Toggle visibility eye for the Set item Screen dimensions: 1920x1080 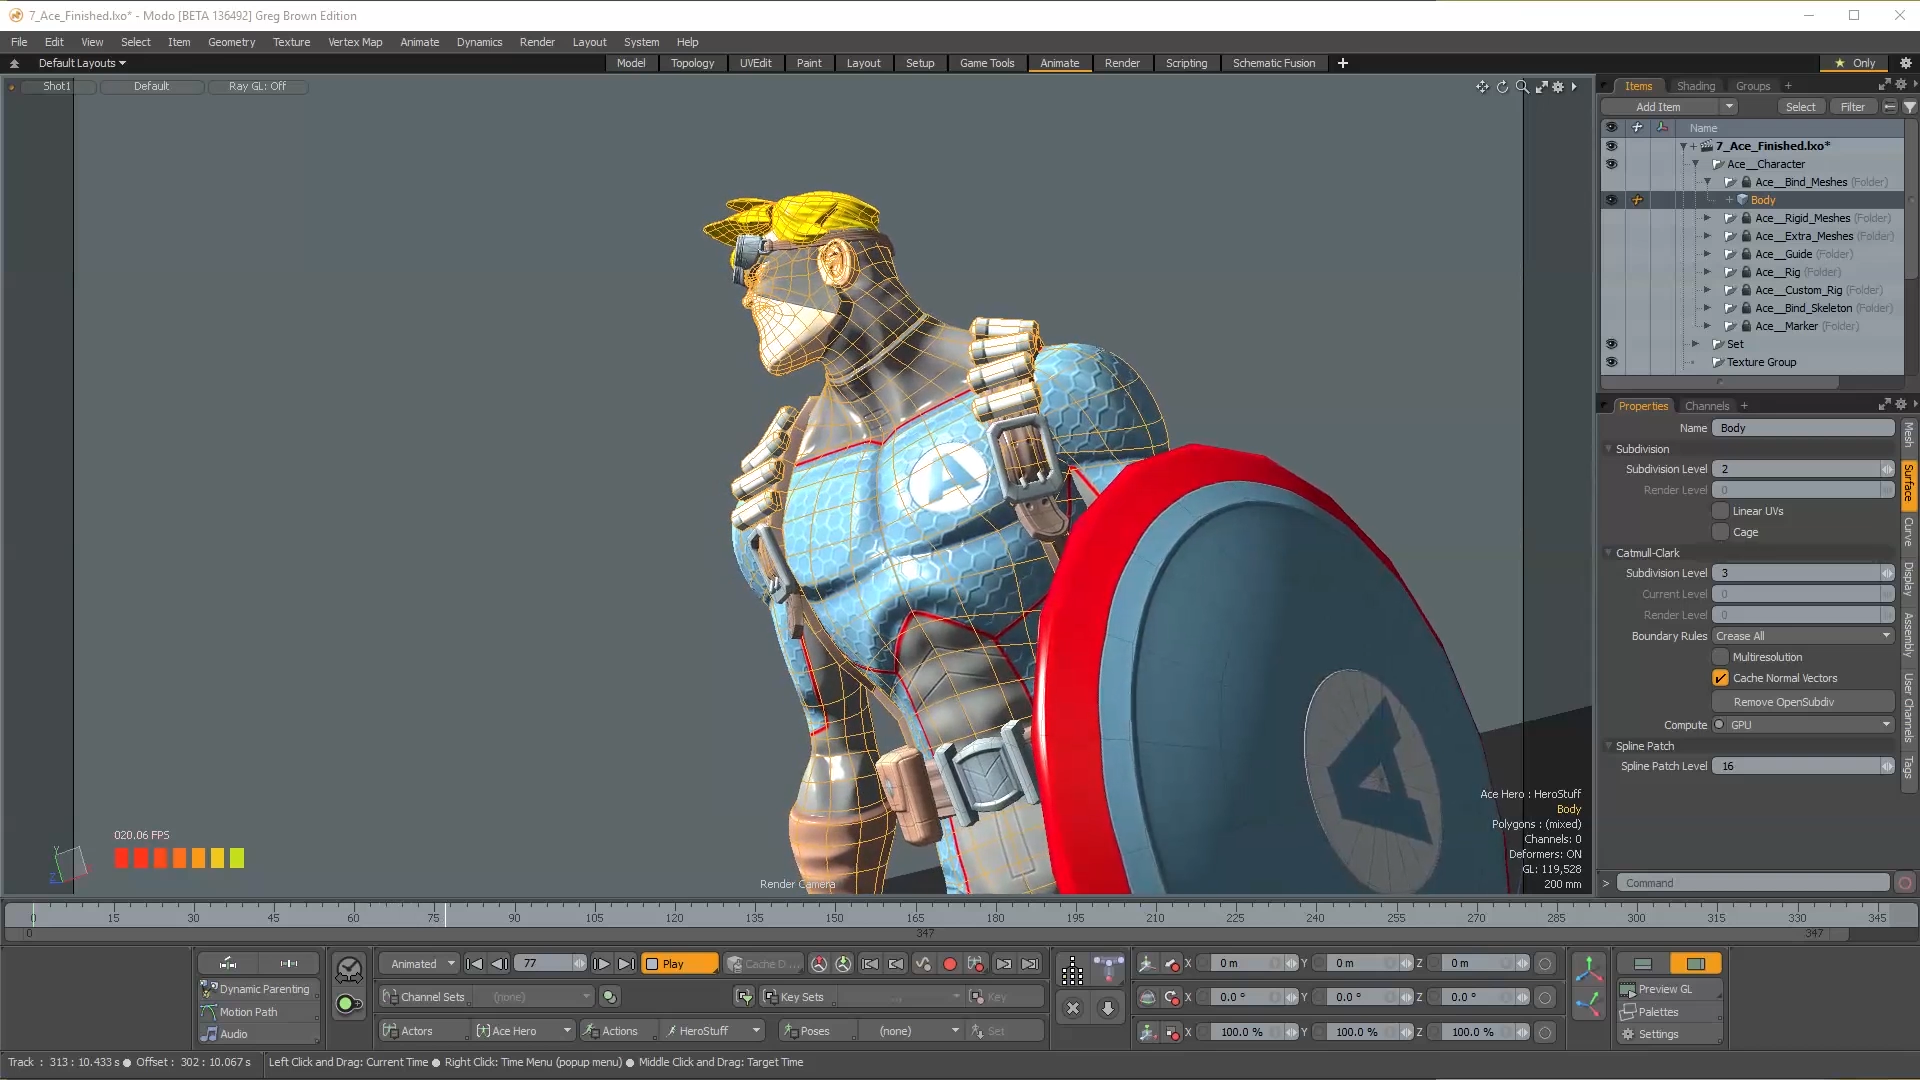1612,344
